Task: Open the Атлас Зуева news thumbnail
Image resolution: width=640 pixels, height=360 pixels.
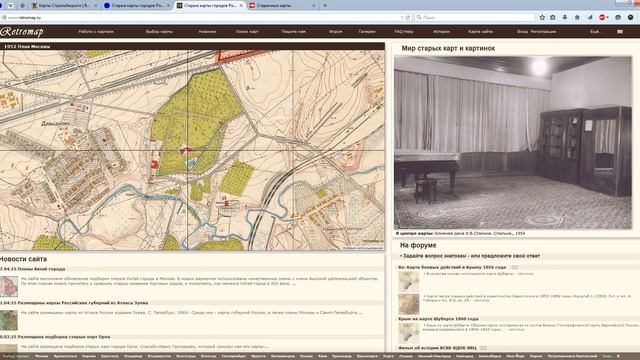Action: click(x=9, y=320)
